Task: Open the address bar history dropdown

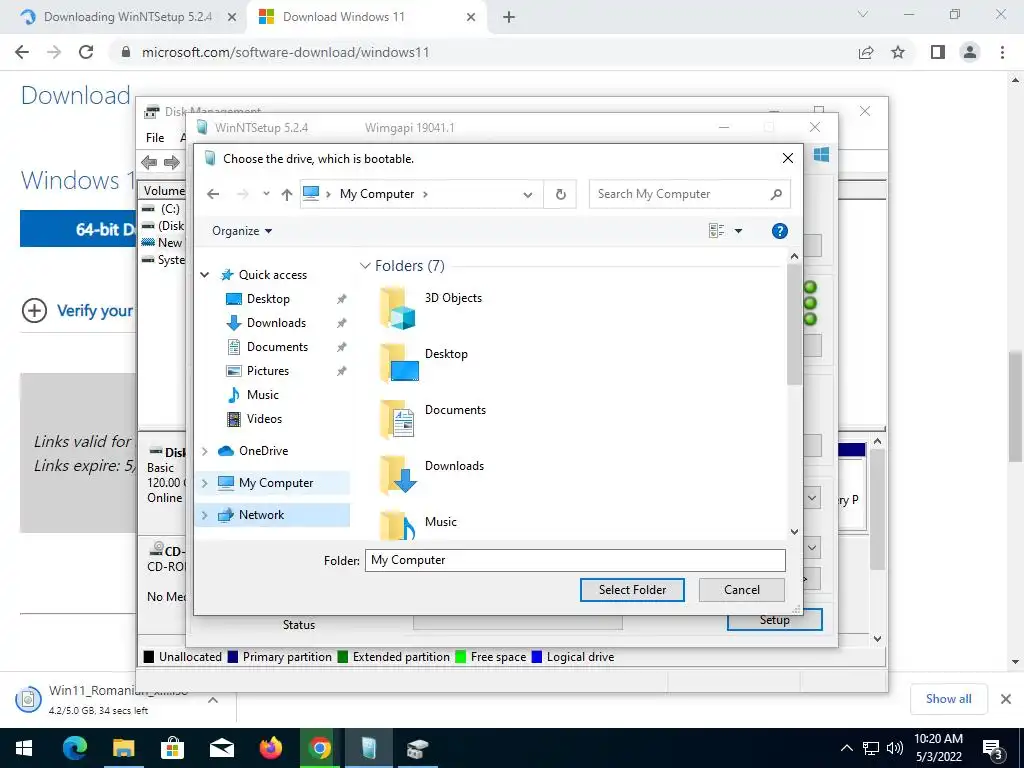Action: [528, 194]
